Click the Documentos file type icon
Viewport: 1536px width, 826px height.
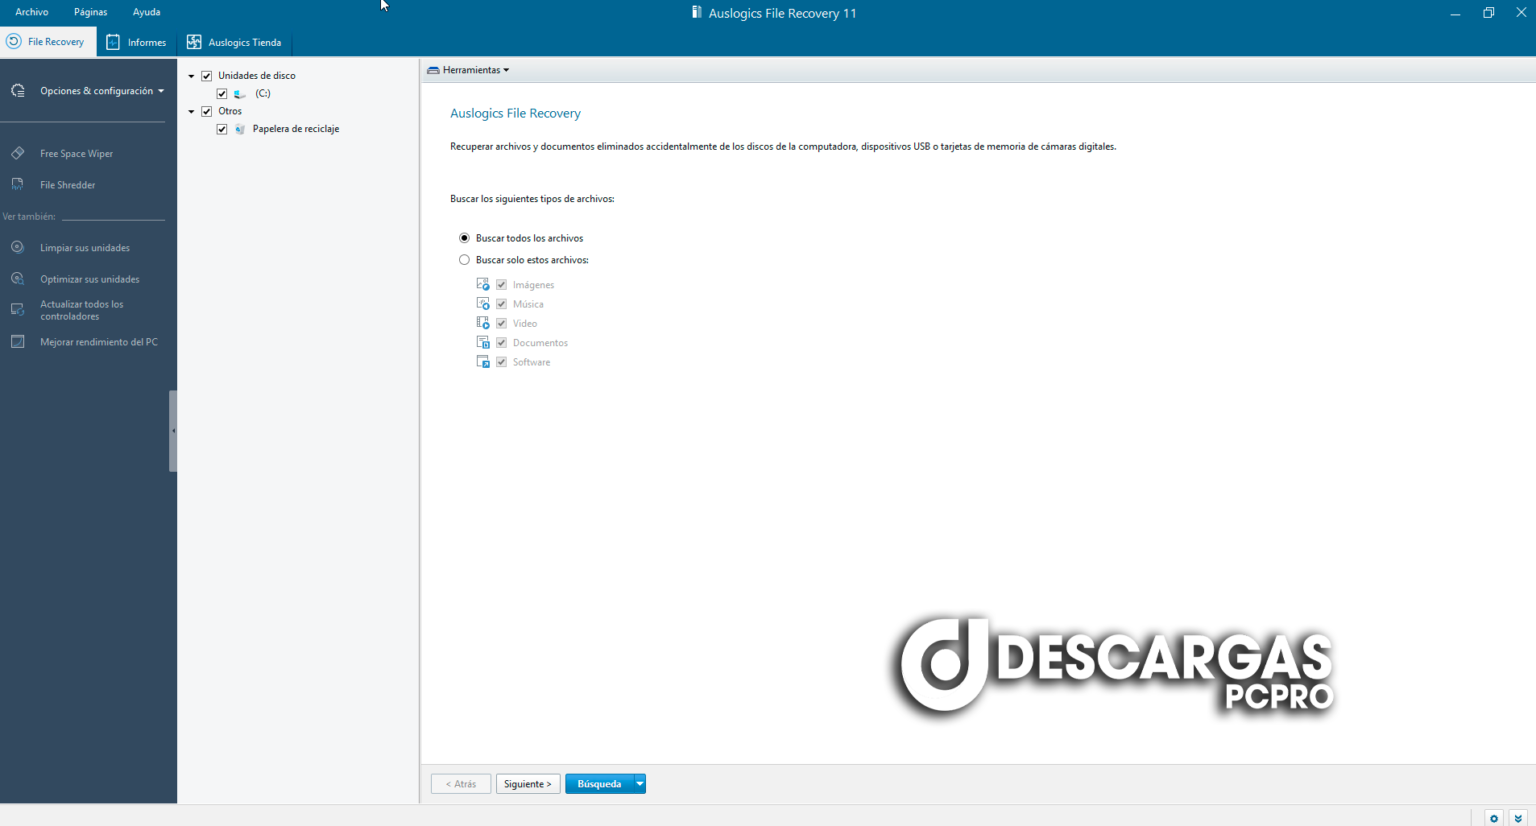coord(483,342)
